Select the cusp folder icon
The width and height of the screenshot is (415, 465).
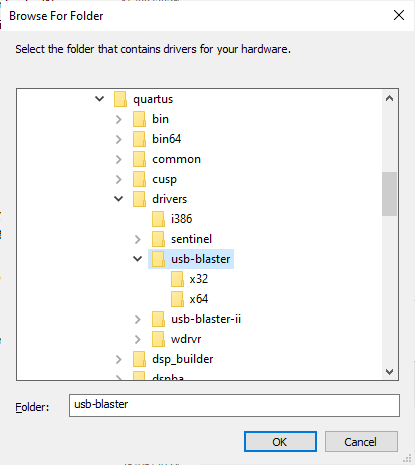139,179
